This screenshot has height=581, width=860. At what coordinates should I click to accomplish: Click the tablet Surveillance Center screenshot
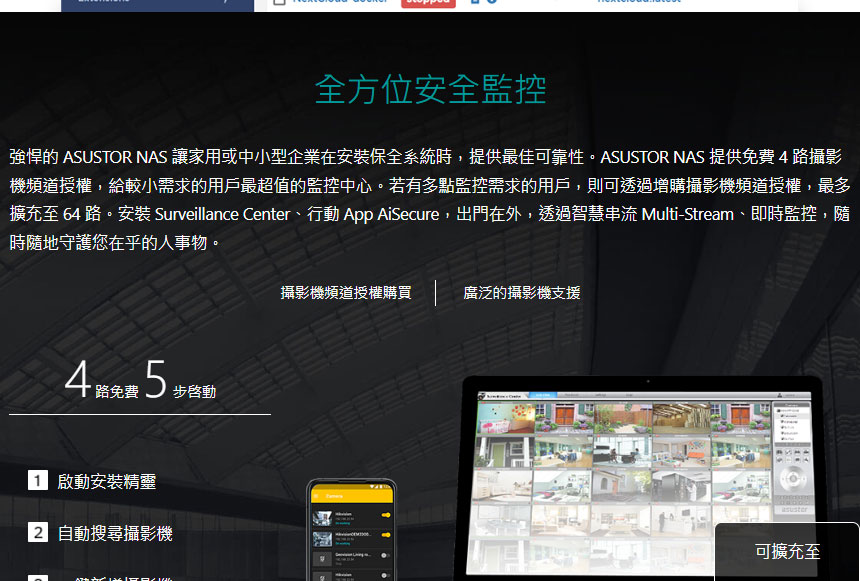[x=643, y=477]
